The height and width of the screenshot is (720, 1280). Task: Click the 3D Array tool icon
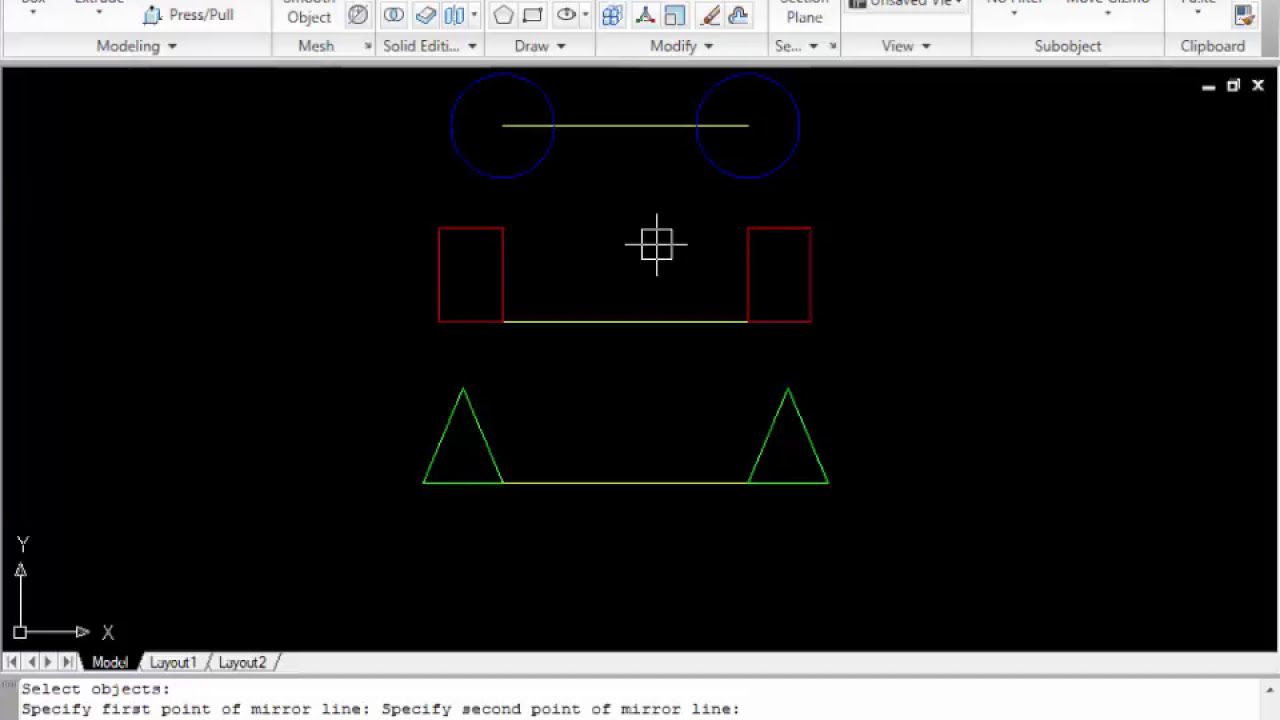[x=612, y=15]
